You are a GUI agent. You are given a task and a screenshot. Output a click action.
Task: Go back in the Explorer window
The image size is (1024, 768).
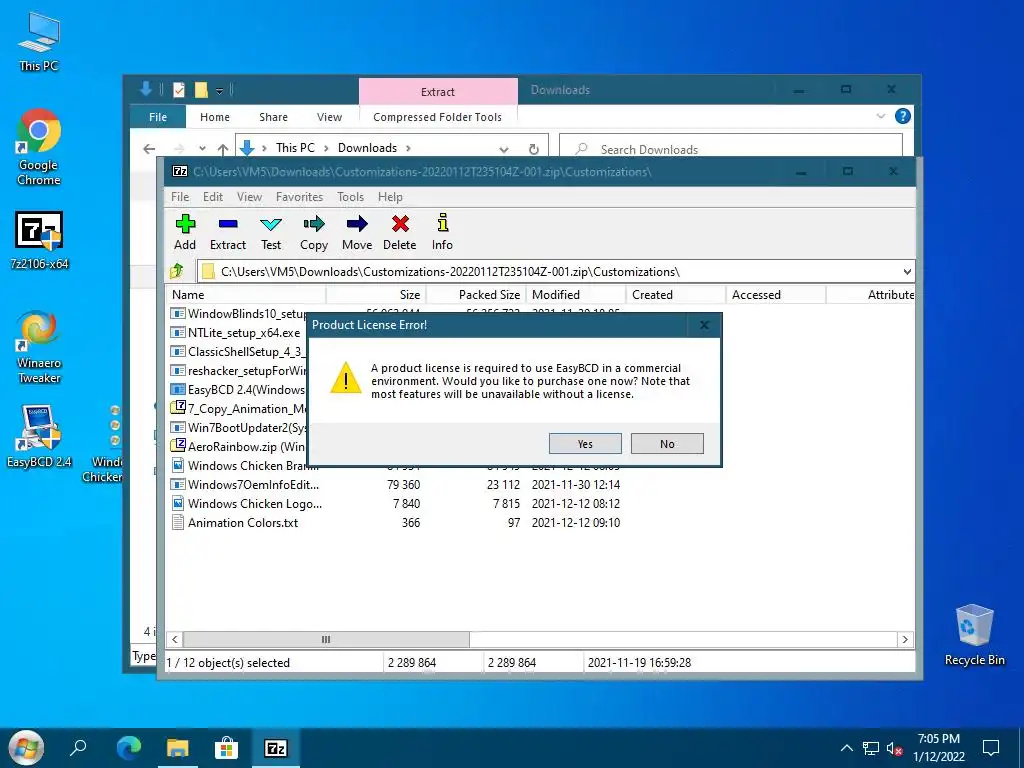click(149, 149)
